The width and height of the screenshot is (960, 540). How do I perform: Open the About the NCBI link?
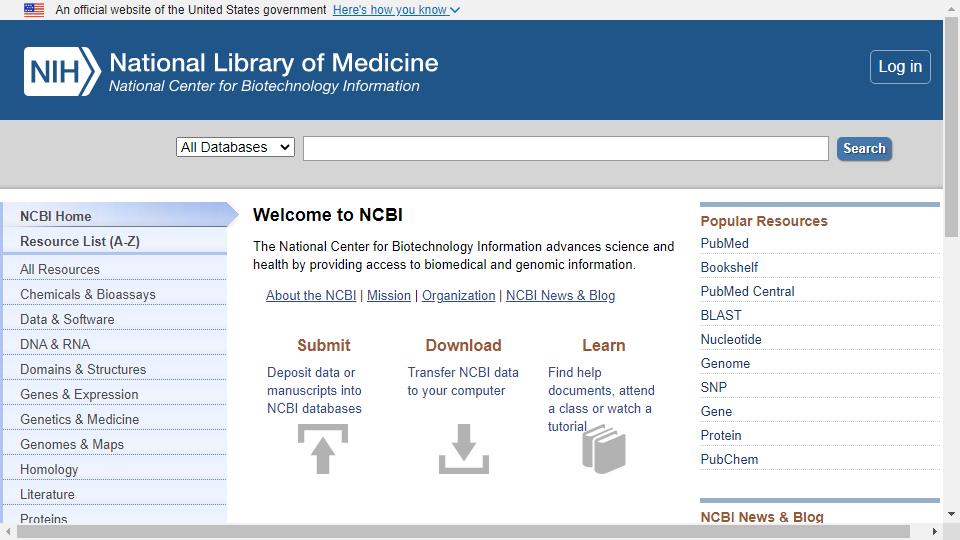[x=311, y=295]
